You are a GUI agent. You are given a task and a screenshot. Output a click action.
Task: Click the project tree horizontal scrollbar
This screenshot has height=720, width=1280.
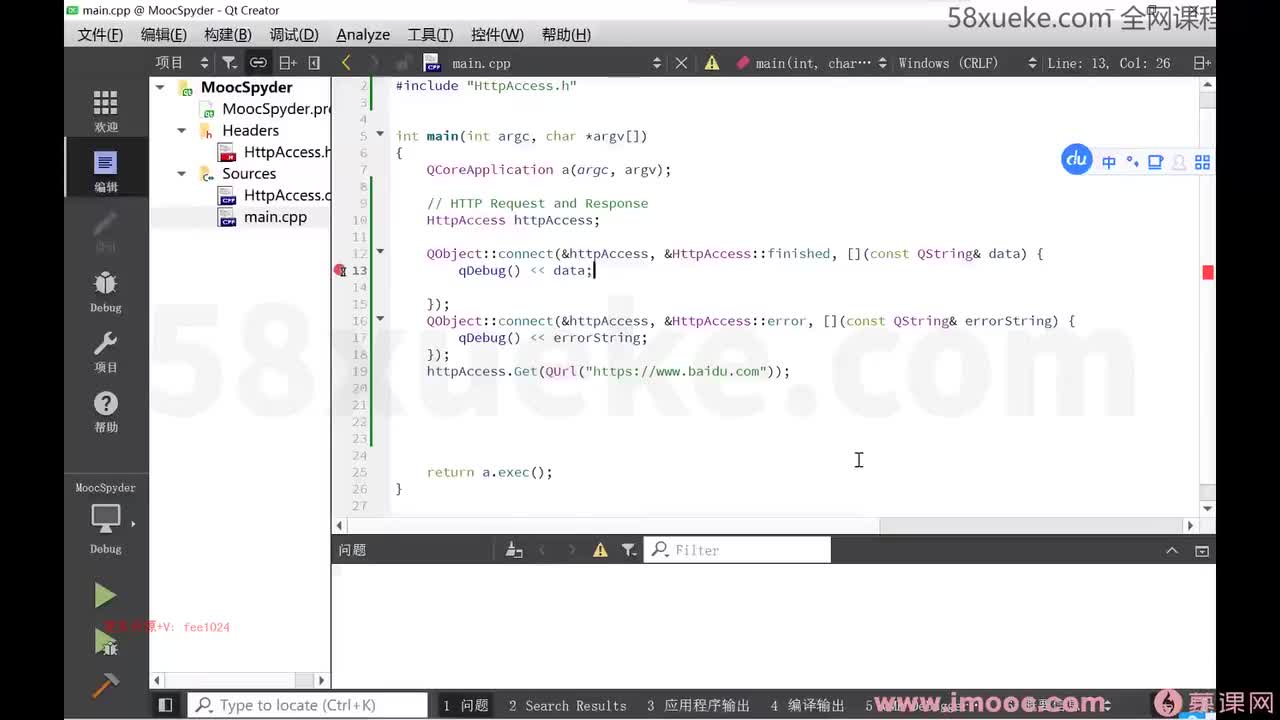[x=240, y=680]
